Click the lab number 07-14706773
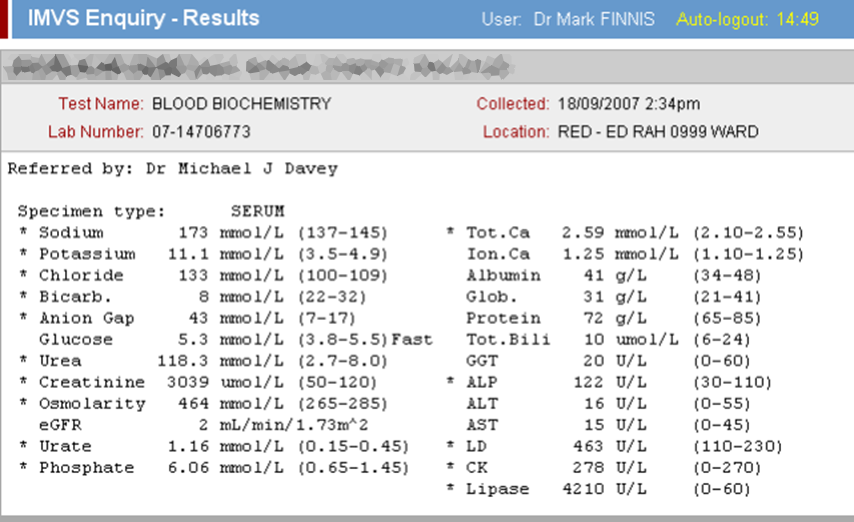854x522 pixels. pyautogui.click(x=201, y=132)
